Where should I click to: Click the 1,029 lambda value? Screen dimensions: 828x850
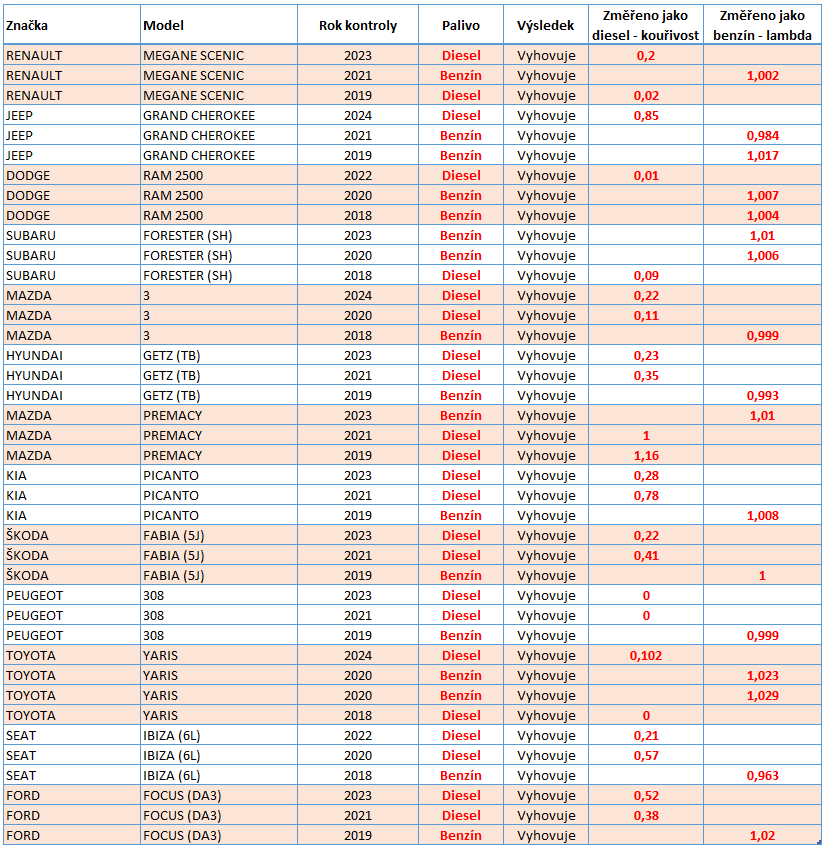pyautogui.click(x=762, y=696)
